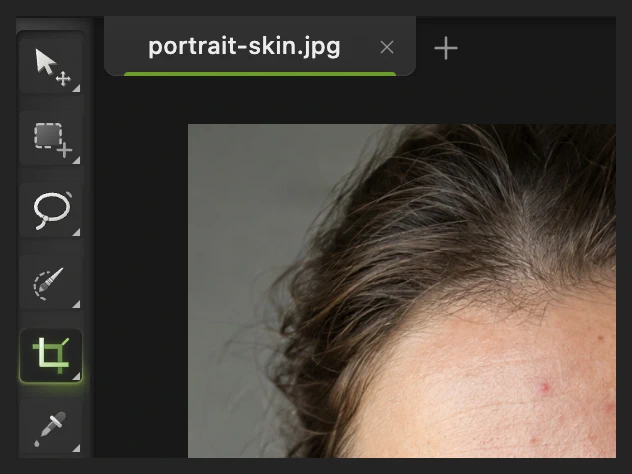Select the Lasso tool
The image size is (632, 474).
pyautogui.click(x=51, y=210)
